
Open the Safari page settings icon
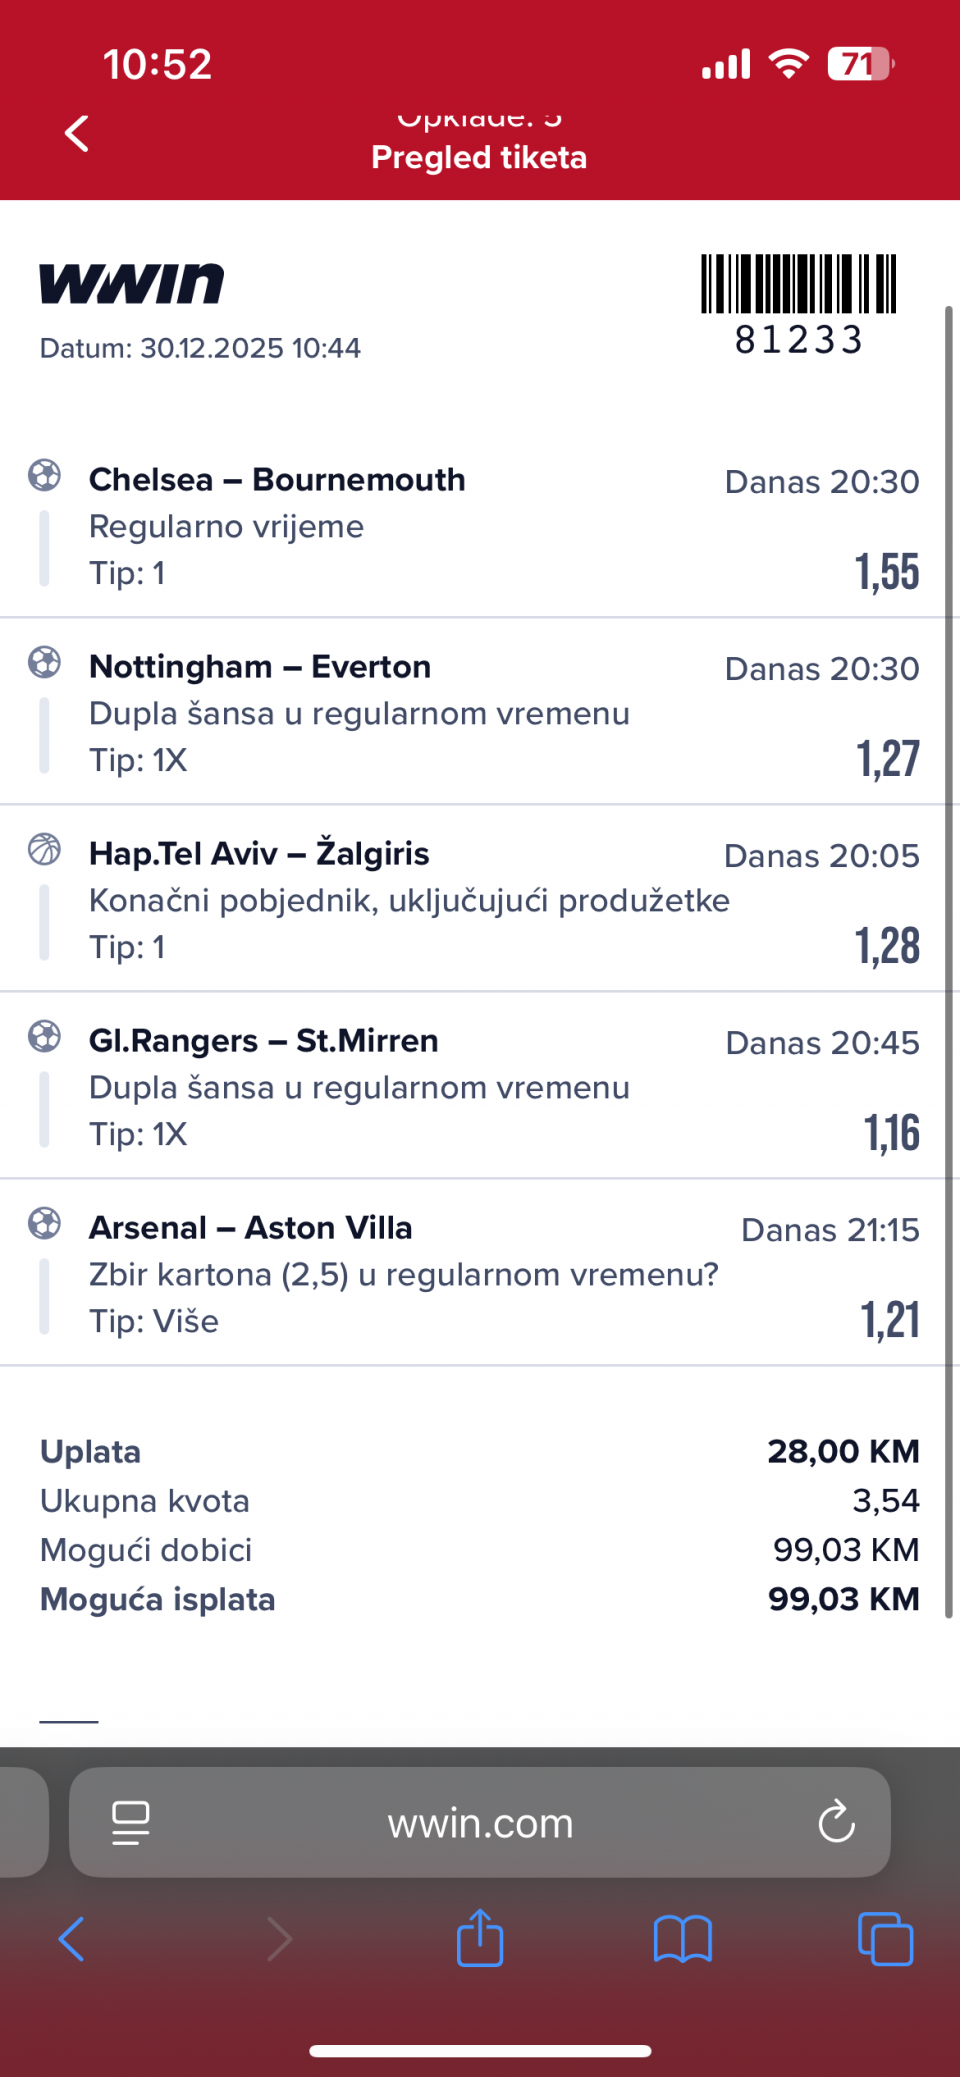pos(131,1822)
